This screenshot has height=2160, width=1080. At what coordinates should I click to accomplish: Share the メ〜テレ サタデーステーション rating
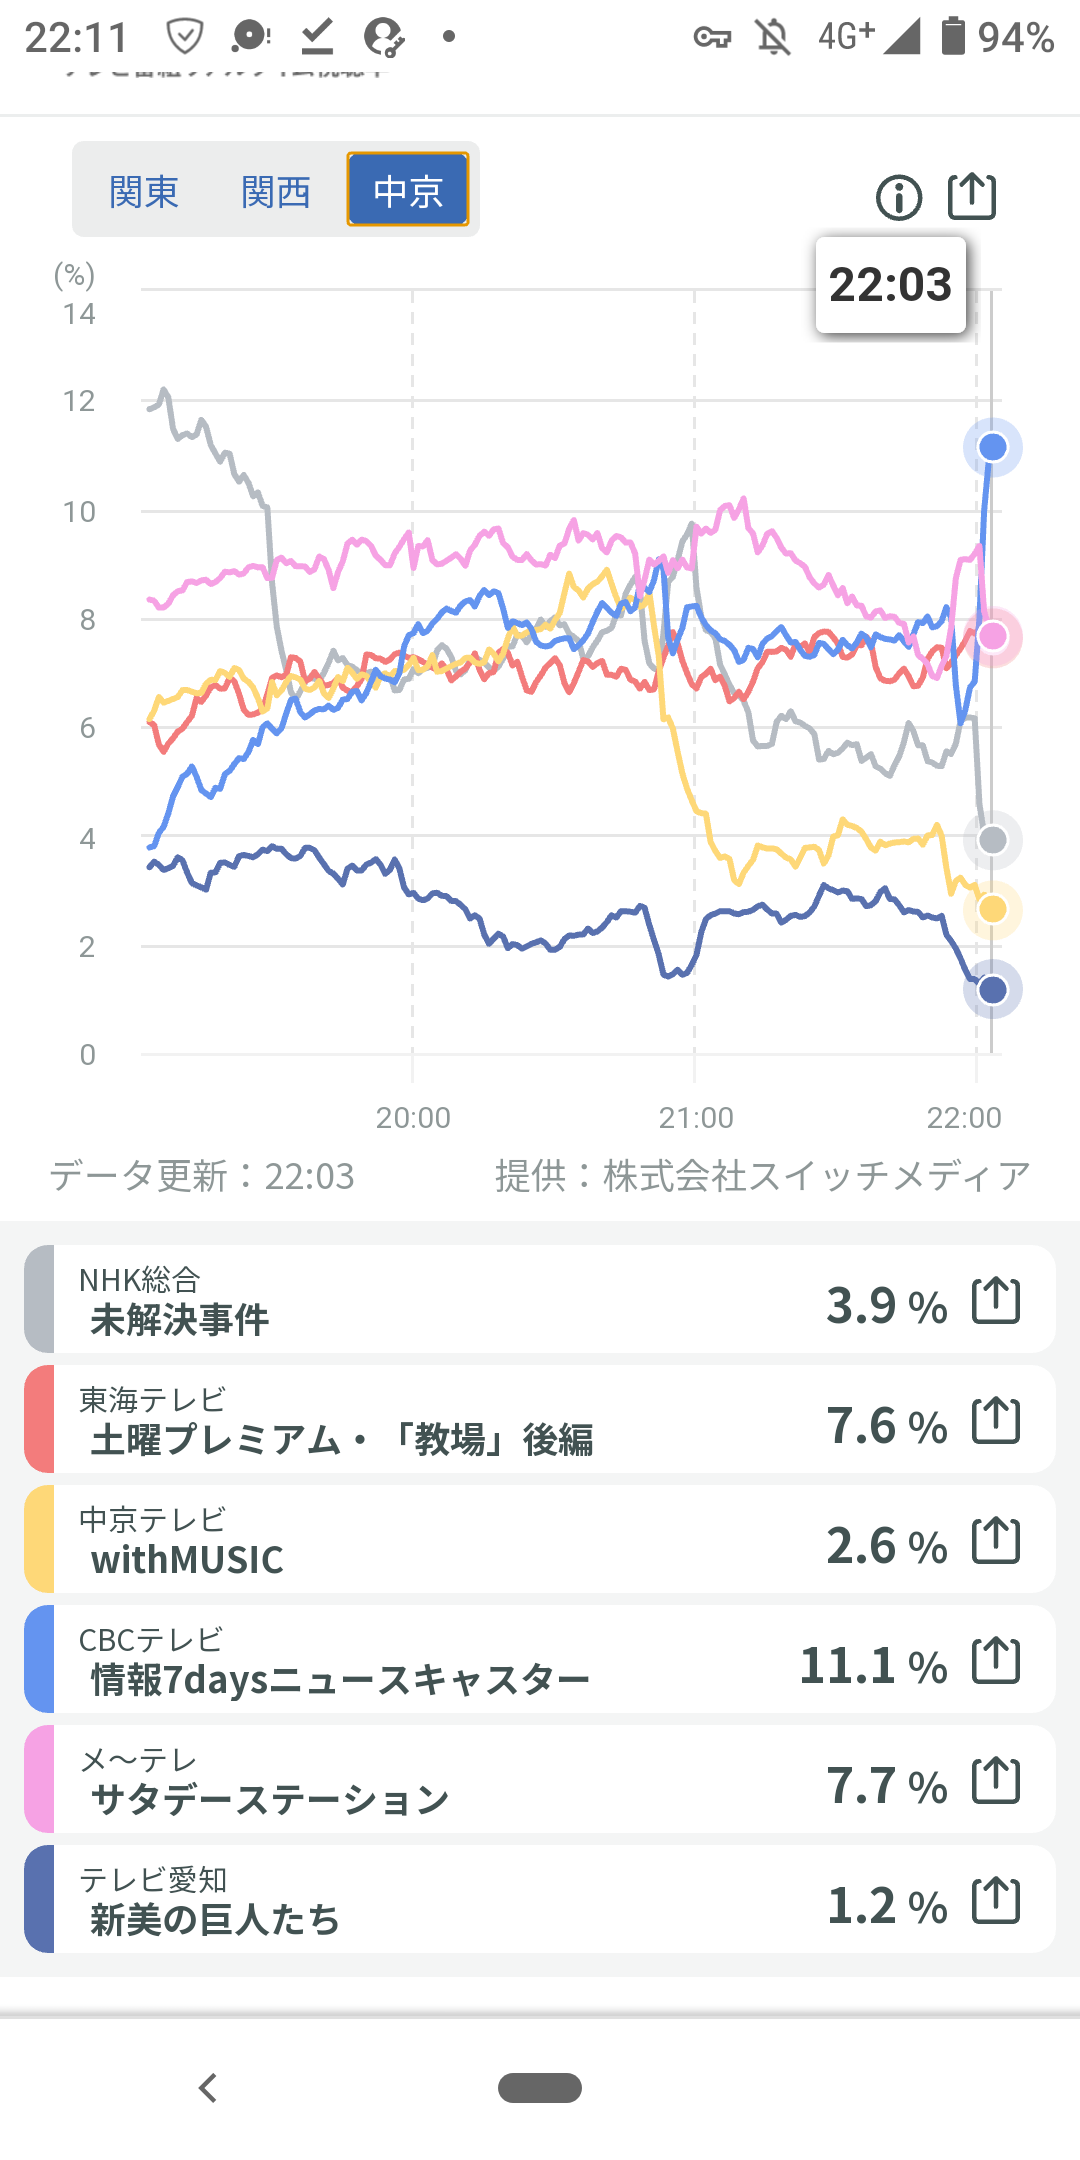pyautogui.click(x=996, y=1781)
